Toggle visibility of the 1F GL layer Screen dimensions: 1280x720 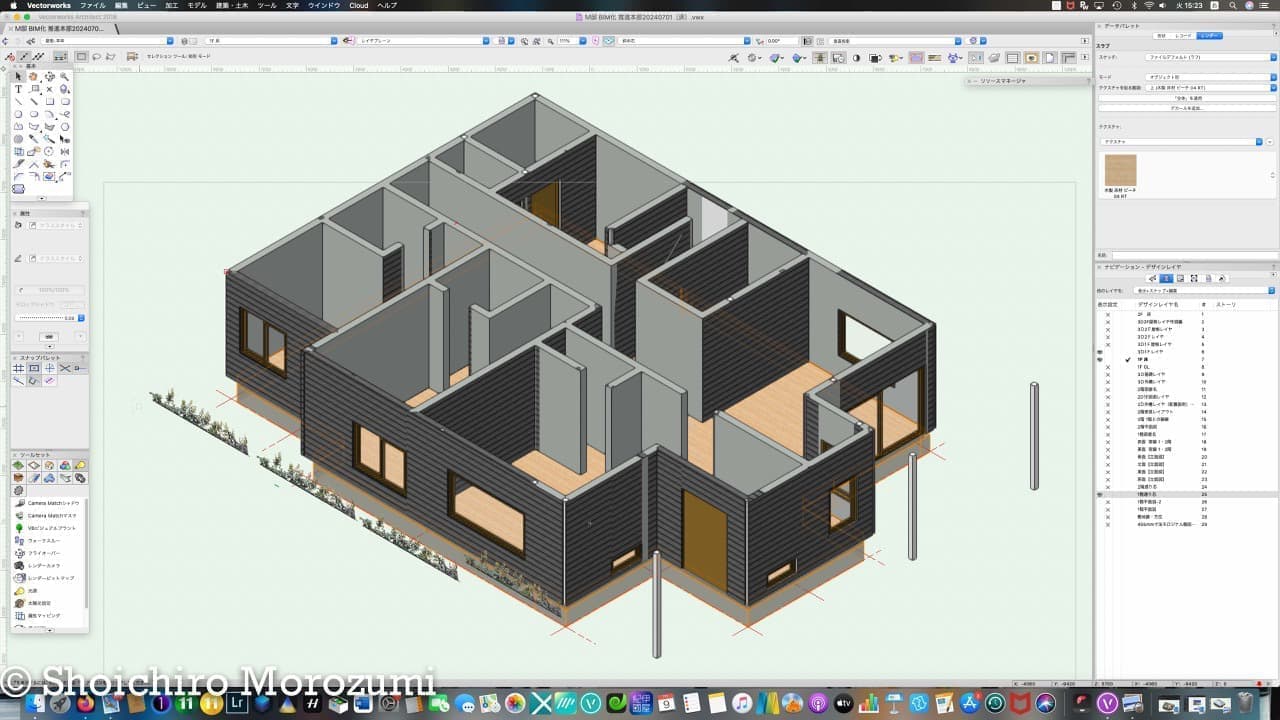[x=1107, y=367]
